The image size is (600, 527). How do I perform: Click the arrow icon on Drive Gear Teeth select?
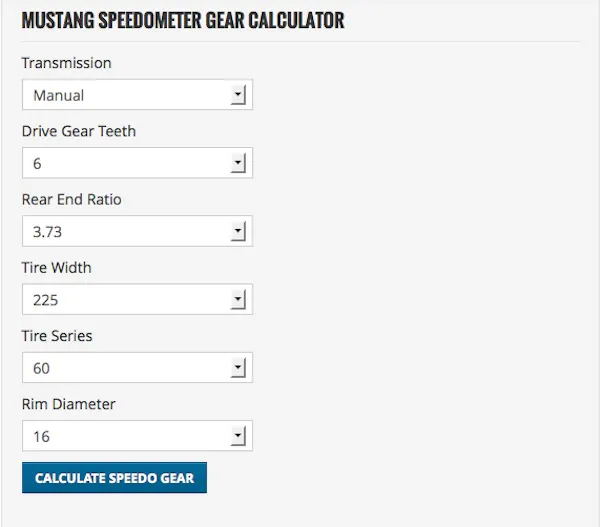click(x=238, y=163)
